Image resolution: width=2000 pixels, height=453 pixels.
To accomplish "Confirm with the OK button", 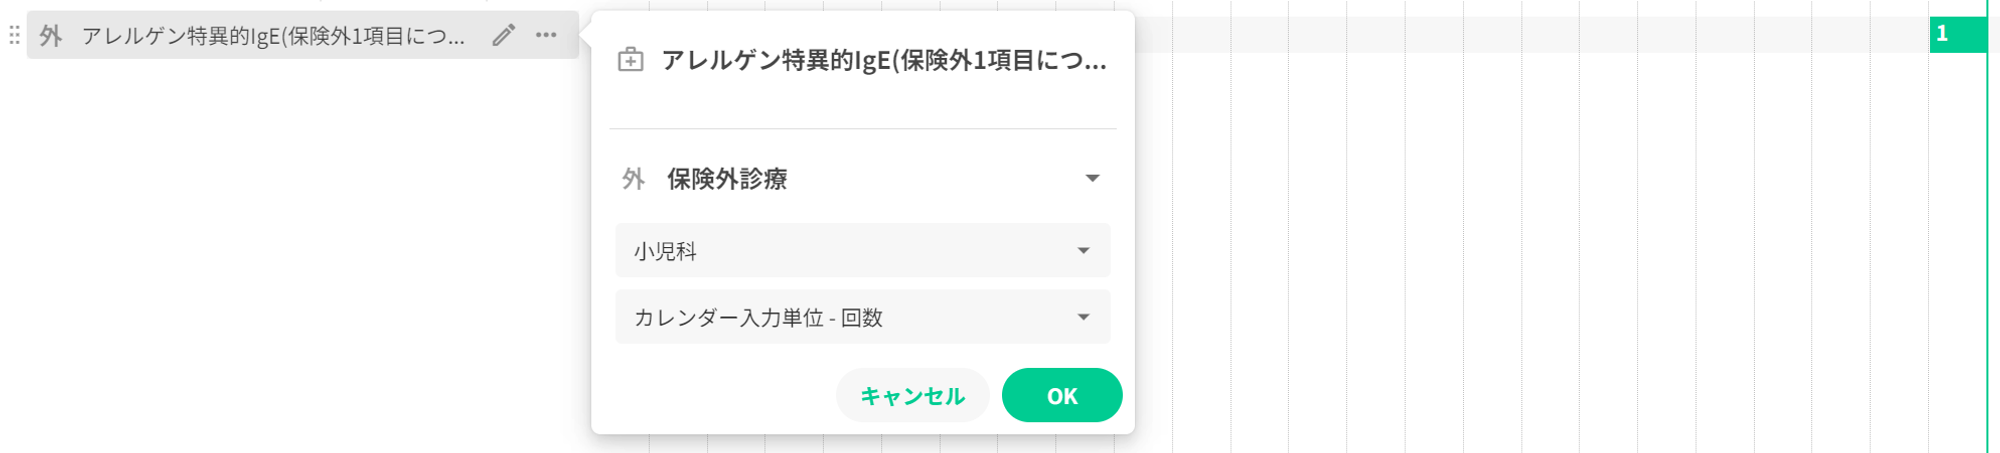I will tap(1061, 395).
